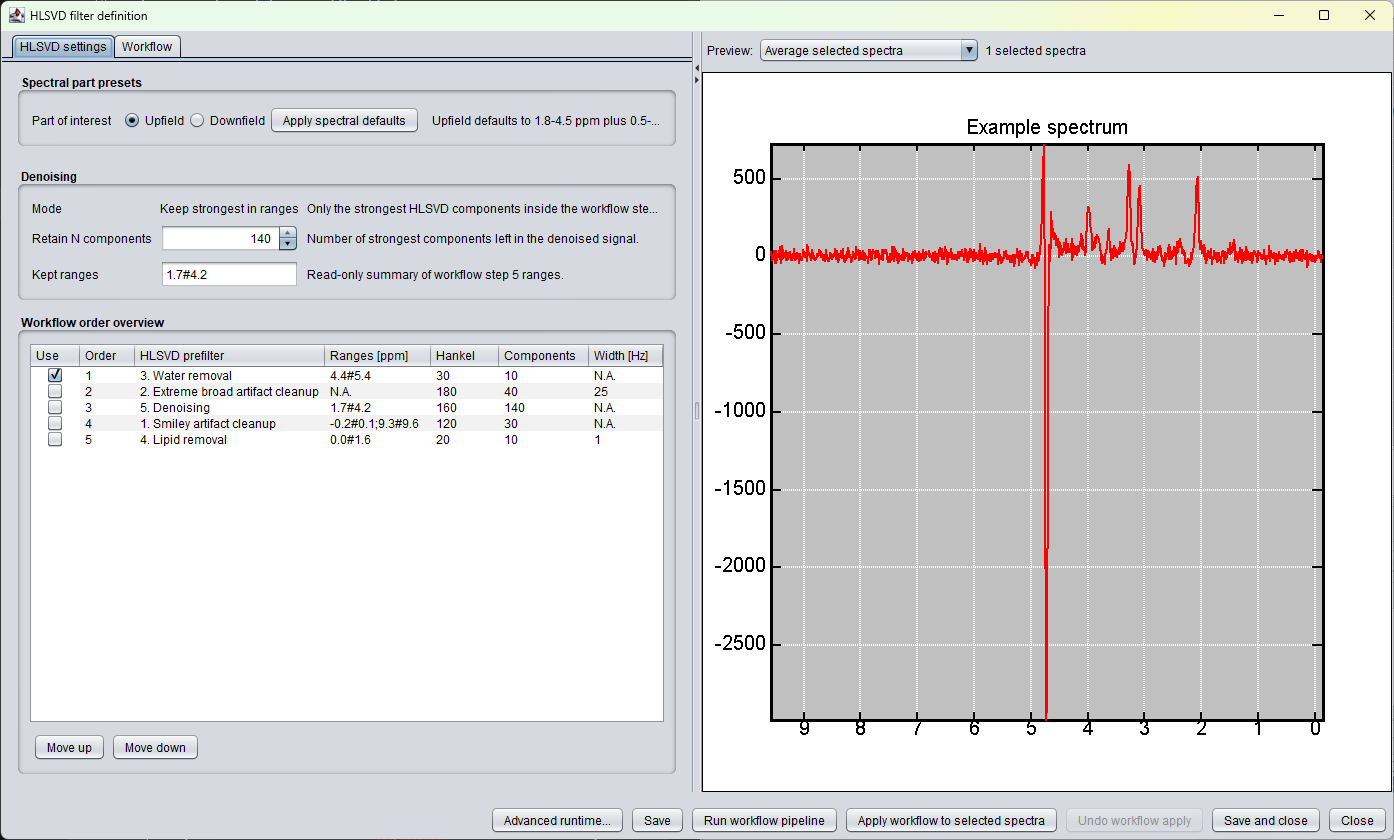Viewport: 1394px width, 840px height.
Task: Click Apply workflow to selected spectra
Action: tap(951, 820)
